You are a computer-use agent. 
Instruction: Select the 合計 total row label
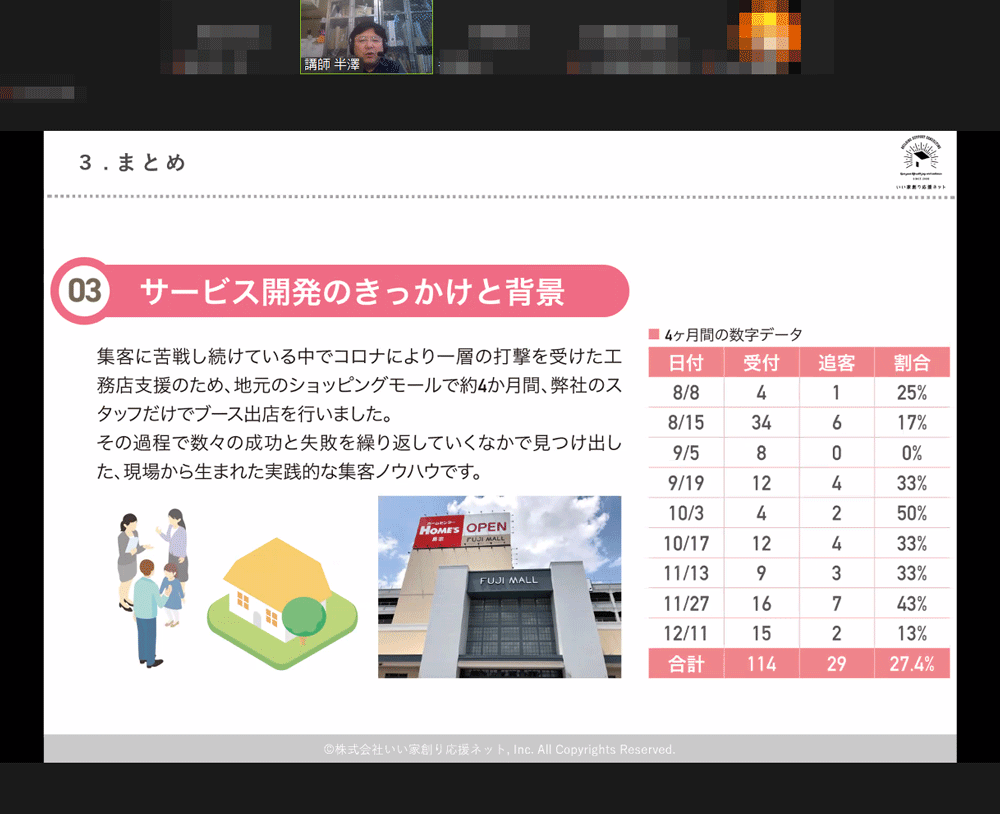tap(686, 664)
